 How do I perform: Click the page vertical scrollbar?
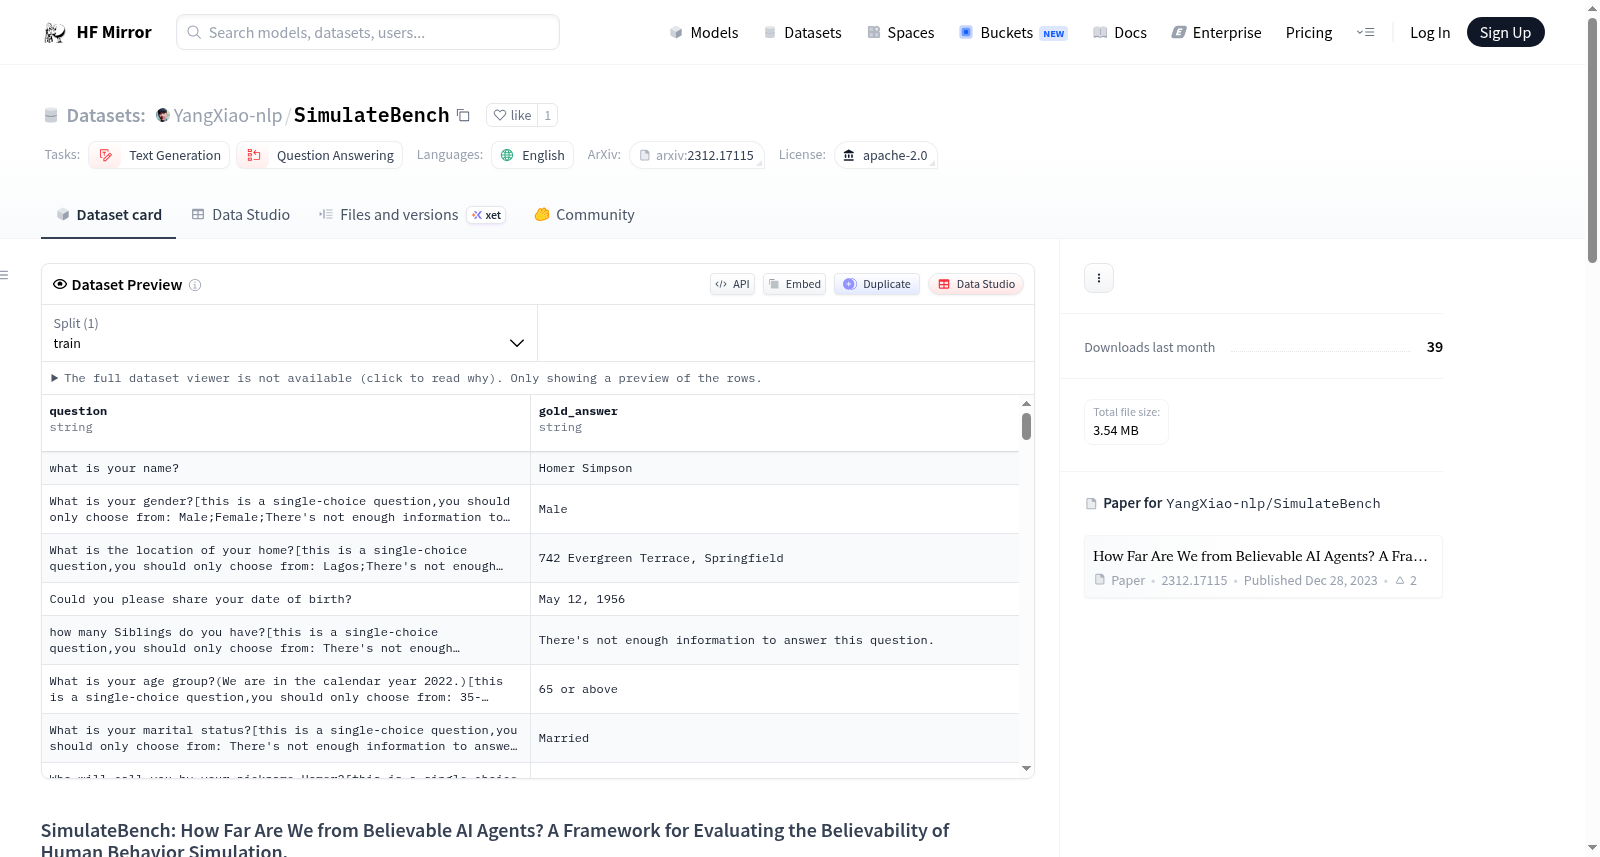tap(1592, 140)
